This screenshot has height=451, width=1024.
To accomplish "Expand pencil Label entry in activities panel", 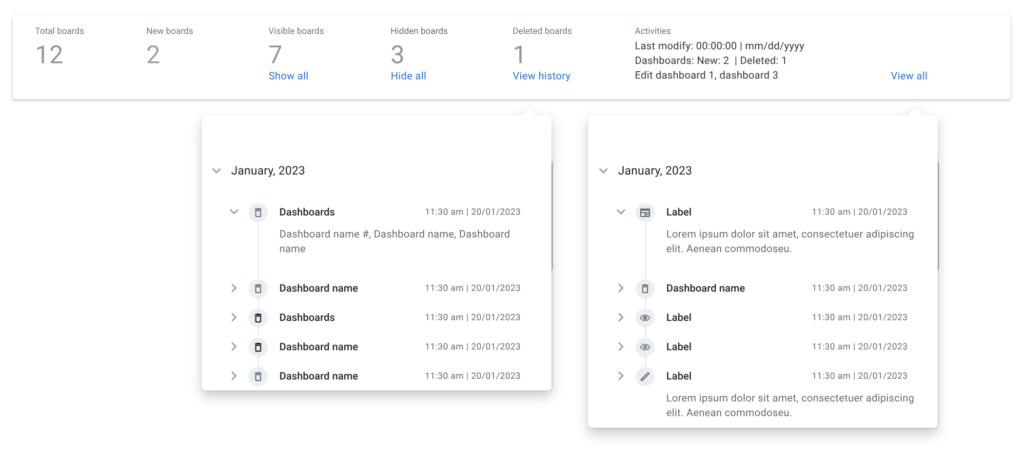I will 620,376.
